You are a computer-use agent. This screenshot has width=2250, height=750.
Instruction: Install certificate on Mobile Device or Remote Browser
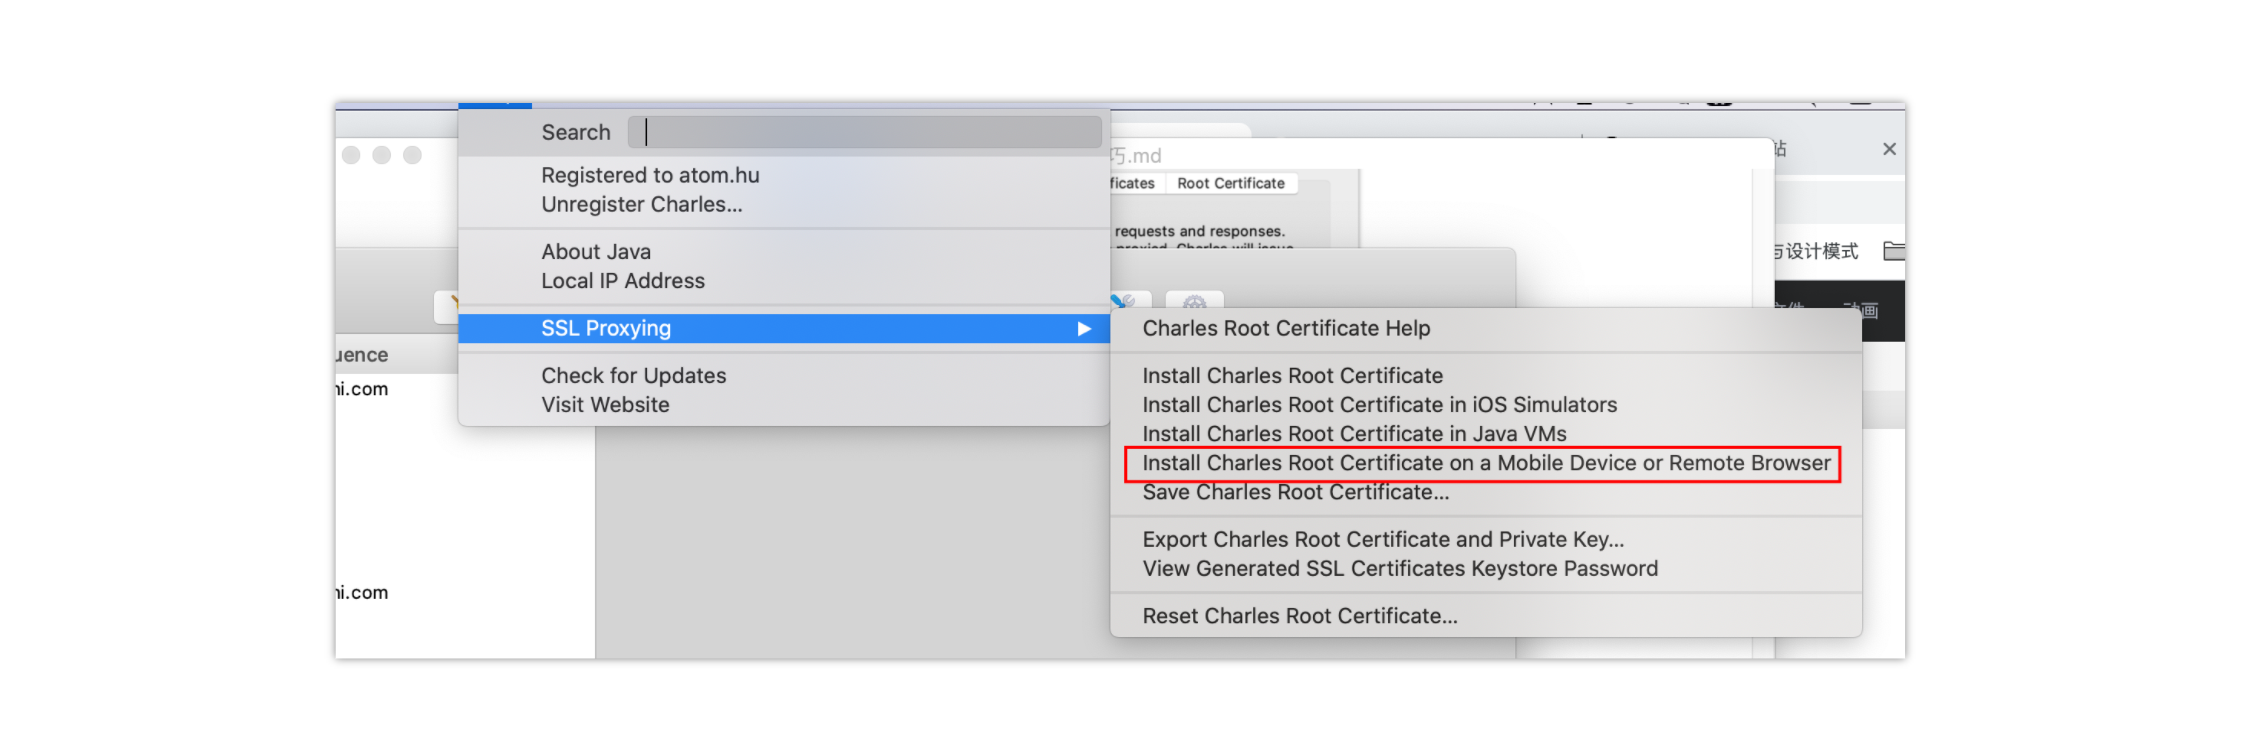click(1486, 463)
